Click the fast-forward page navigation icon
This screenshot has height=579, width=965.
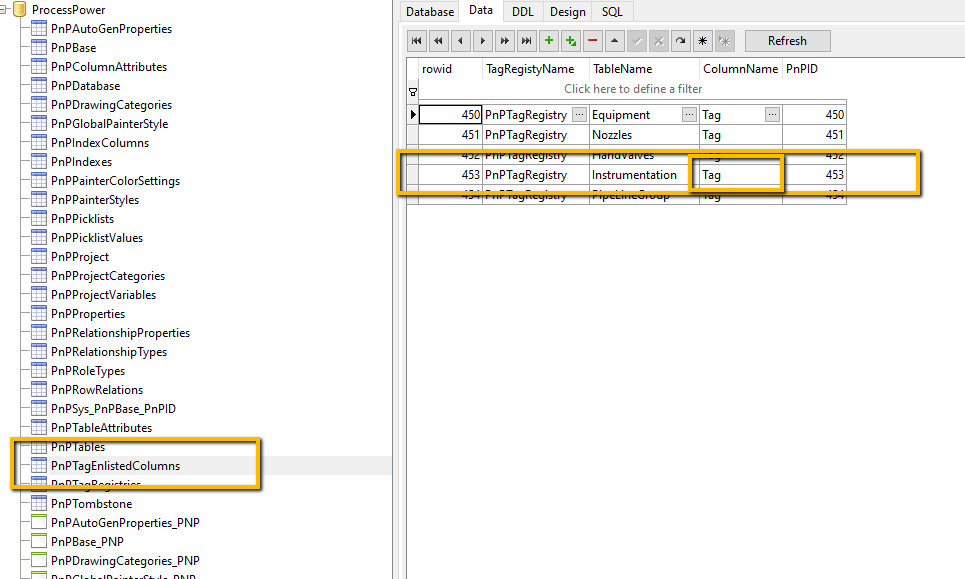(504, 40)
